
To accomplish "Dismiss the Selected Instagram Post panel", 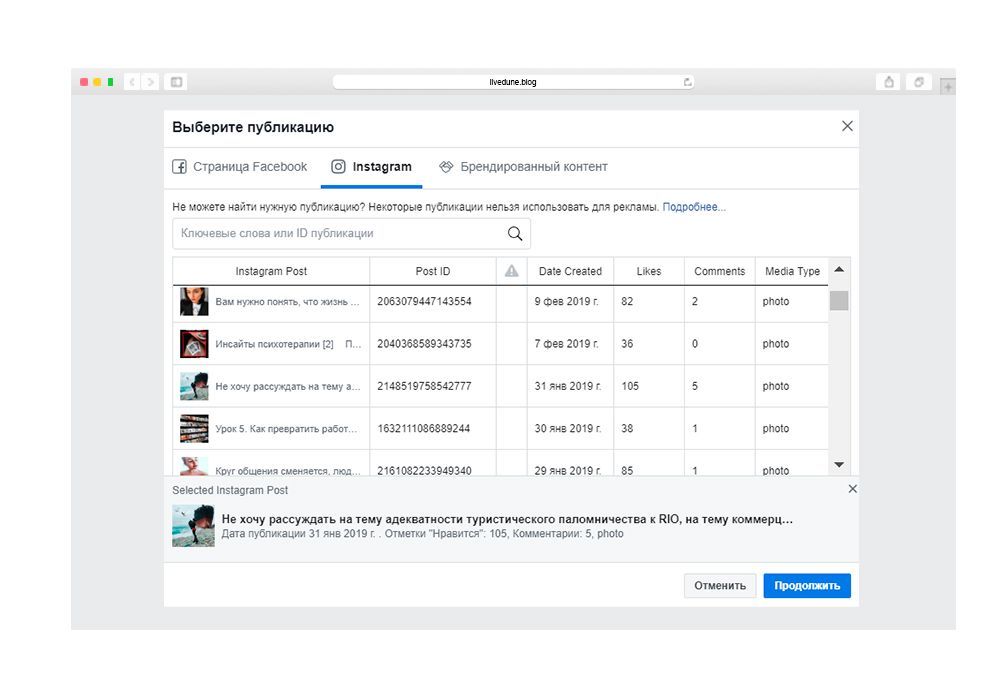I will pos(852,489).
